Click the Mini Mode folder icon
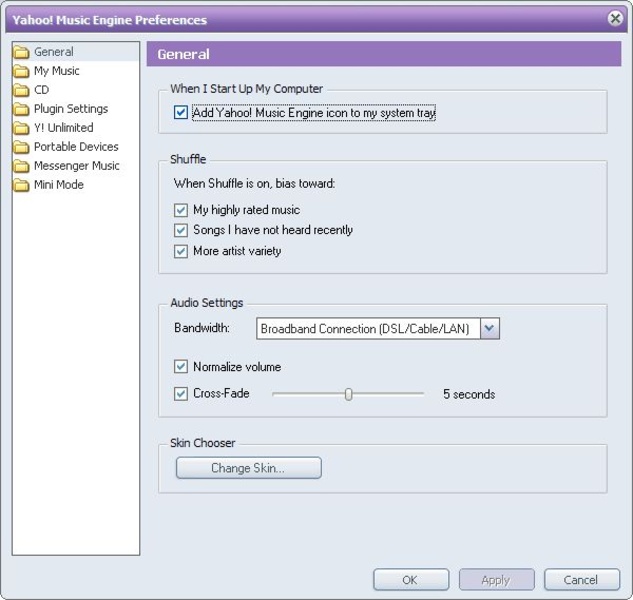 click(x=21, y=185)
